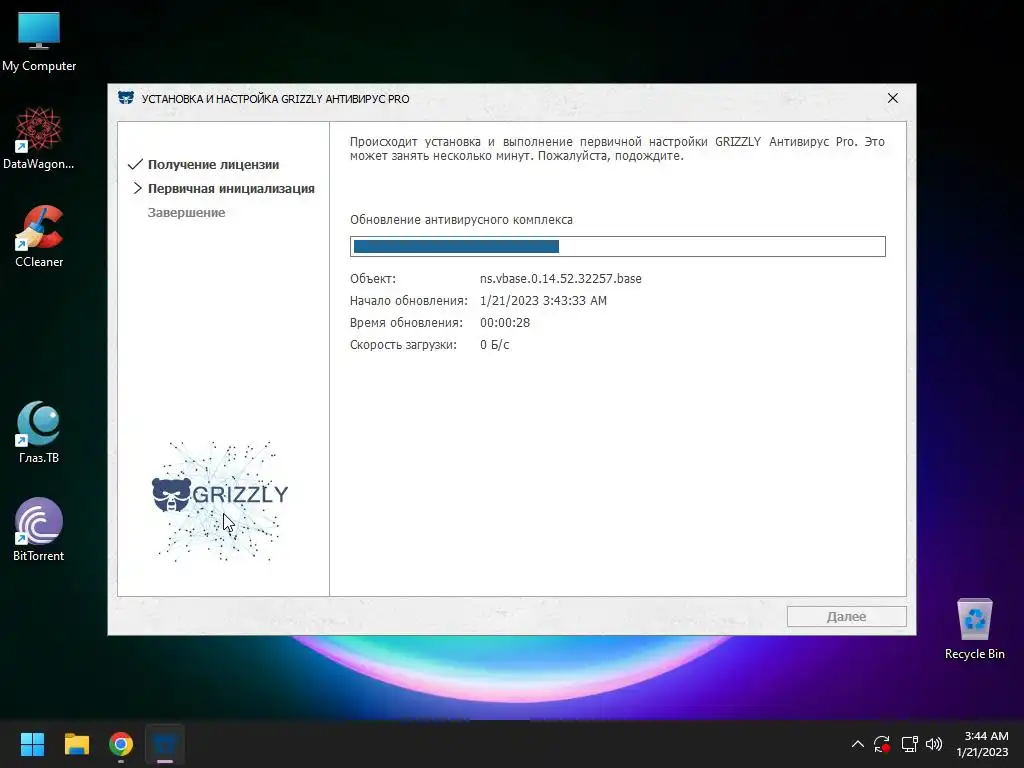Close the Grizzly installer window
Screen dimensions: 1024x768
[893, 98]
